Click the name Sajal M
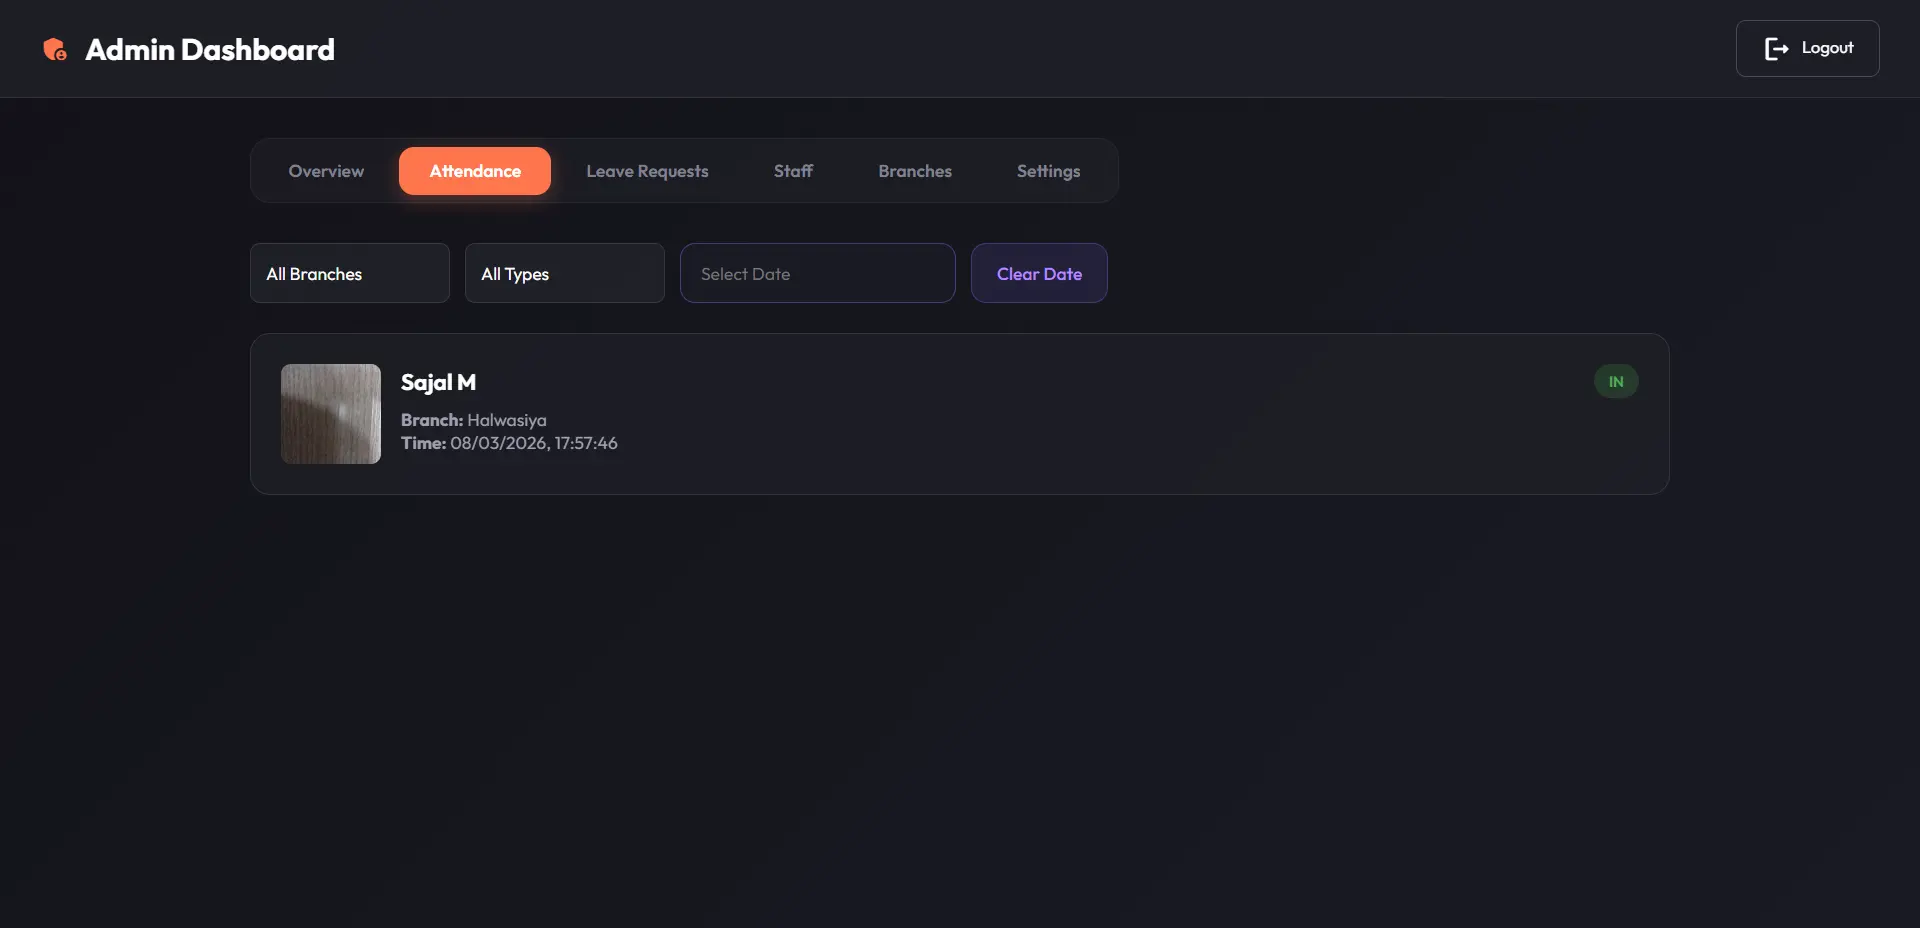The width and height of the screenshot is (1920, 928). [x=438, y=382]
